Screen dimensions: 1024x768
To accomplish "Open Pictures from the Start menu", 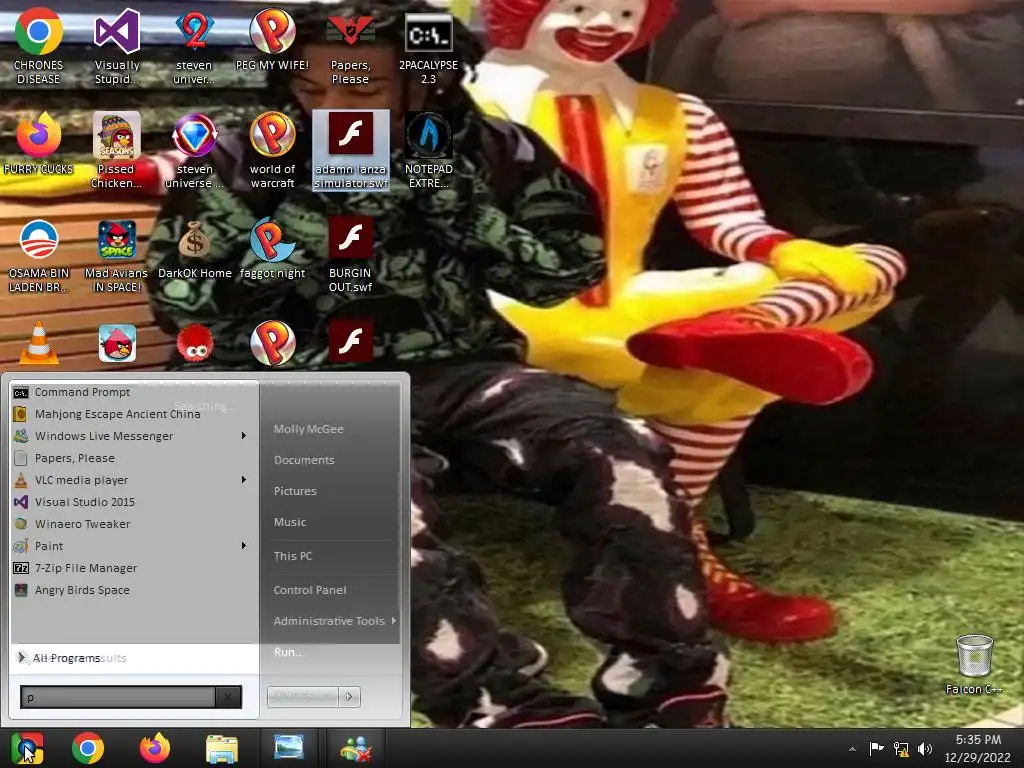I will coord(295,490).
